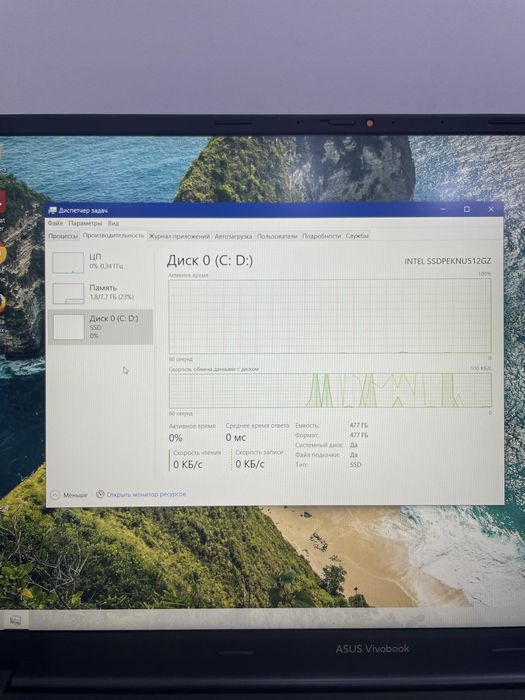525x700 pixels.
Task: Click the Диск 0 (C: D:) heading
Action: tap(210, 261)
